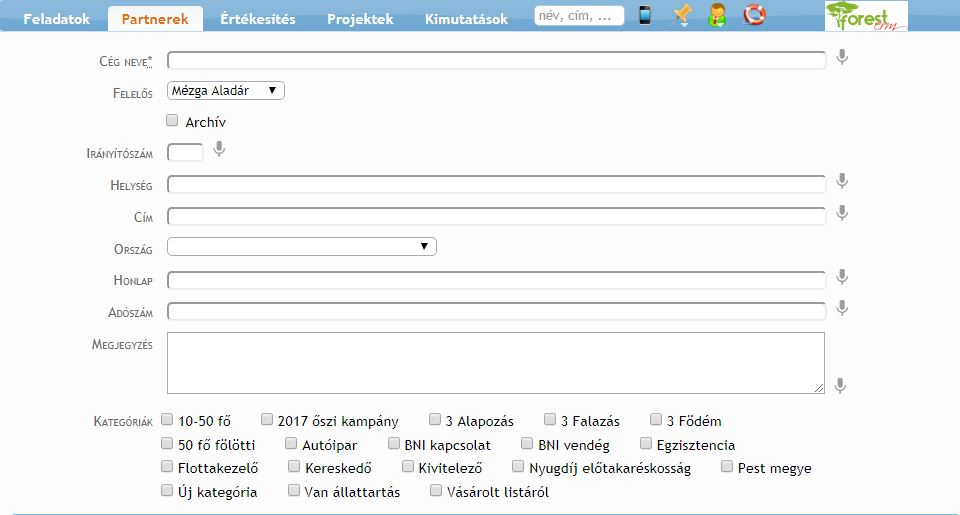Tick the Archív checkbox
960x515 pixels.
click(172, 121)
